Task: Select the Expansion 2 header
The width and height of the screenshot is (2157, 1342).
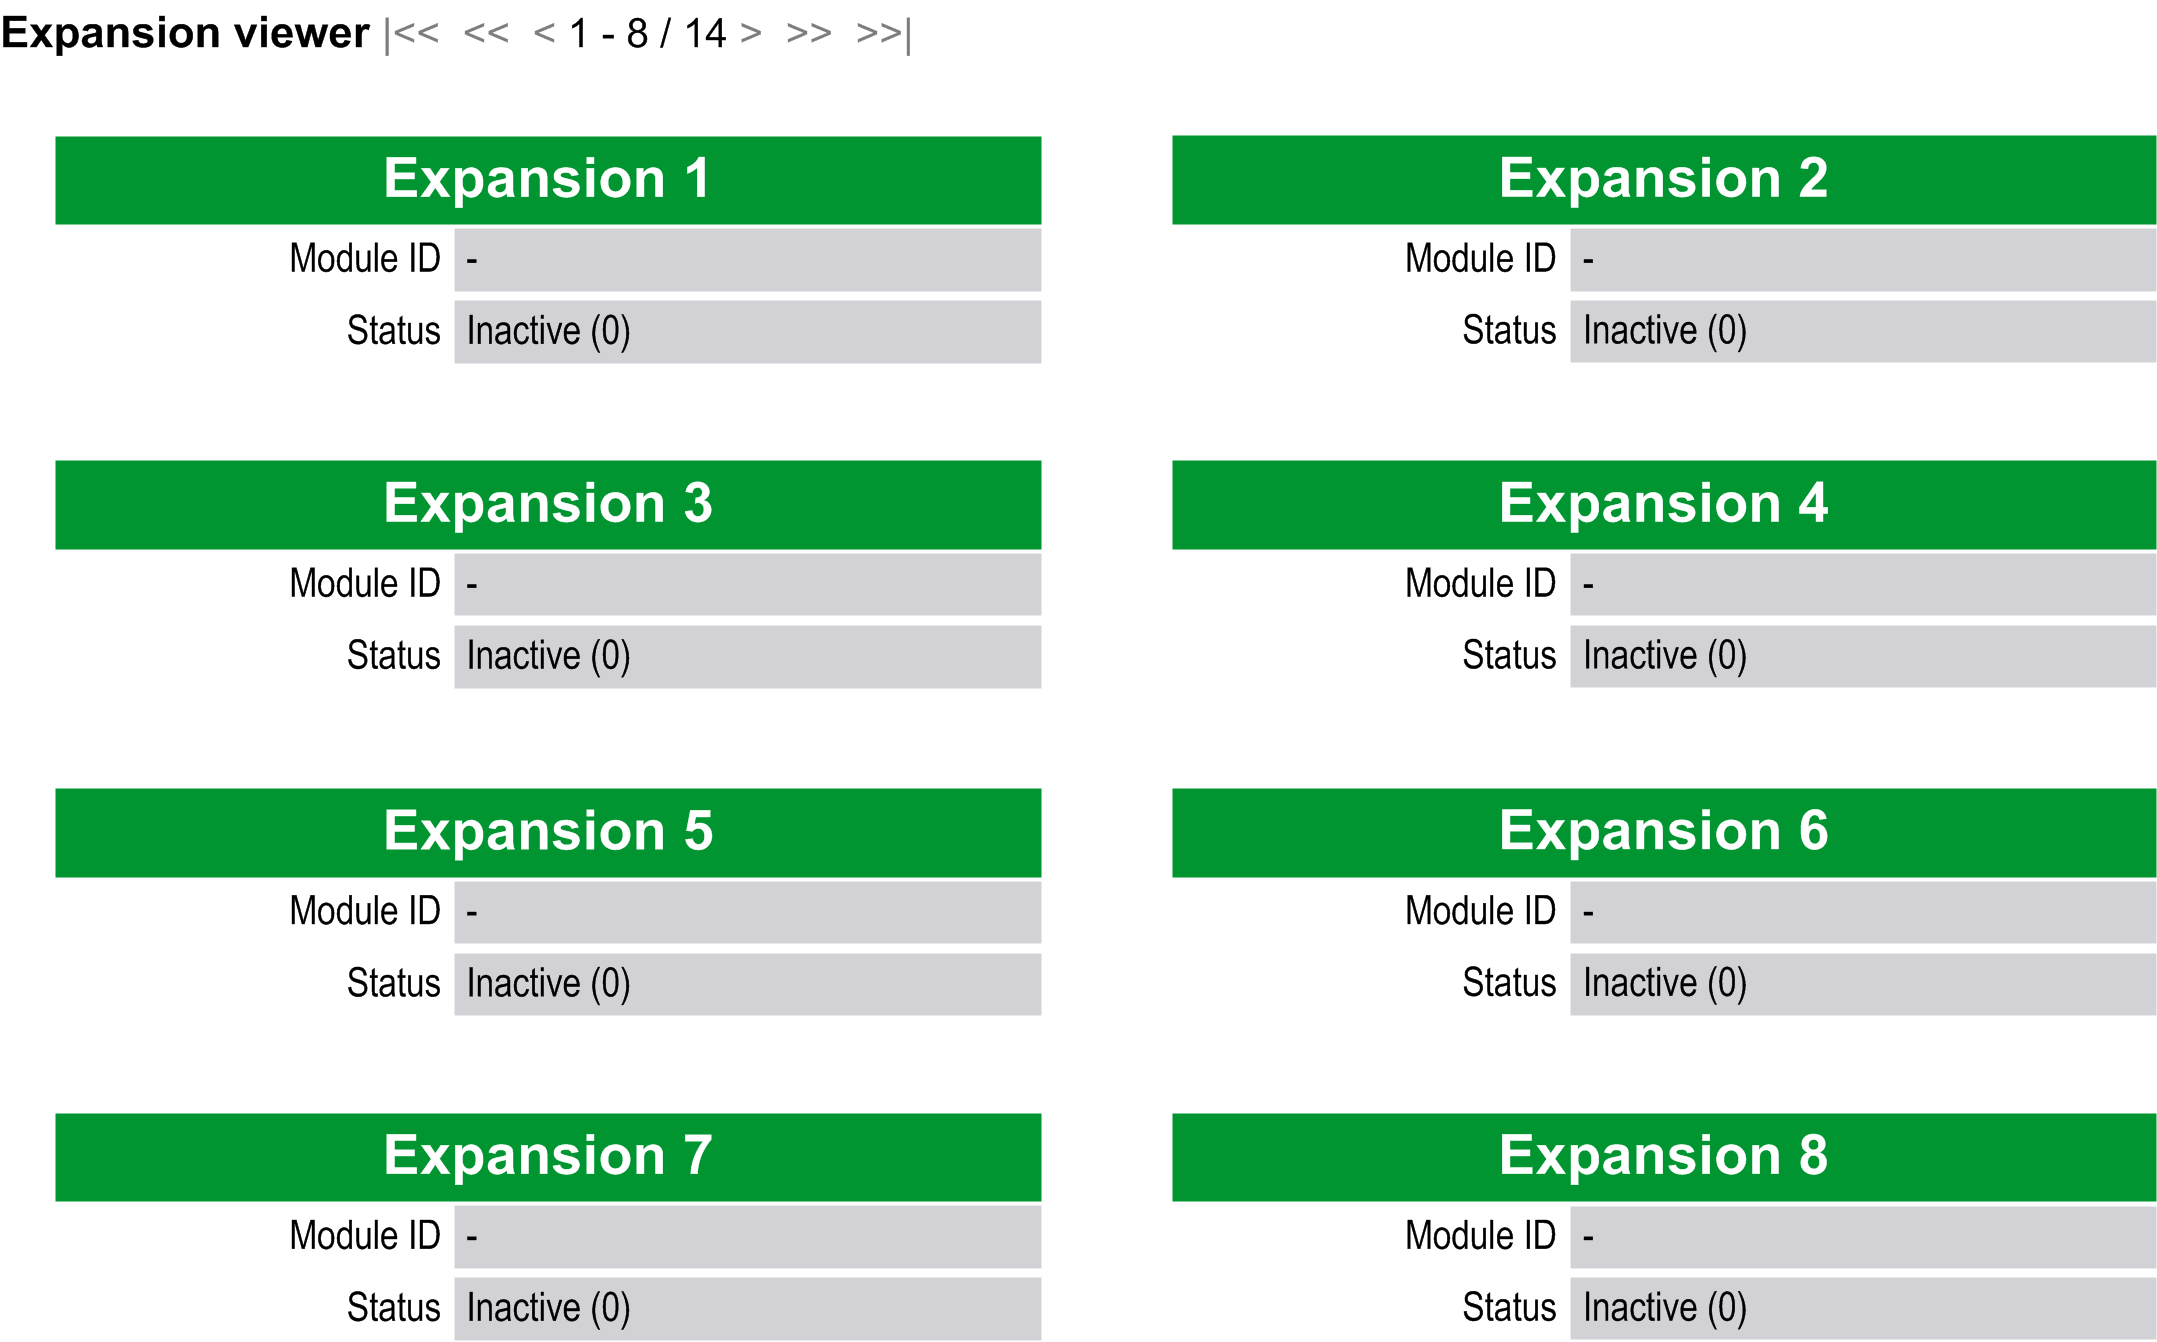Action: tap(1663, 180)
